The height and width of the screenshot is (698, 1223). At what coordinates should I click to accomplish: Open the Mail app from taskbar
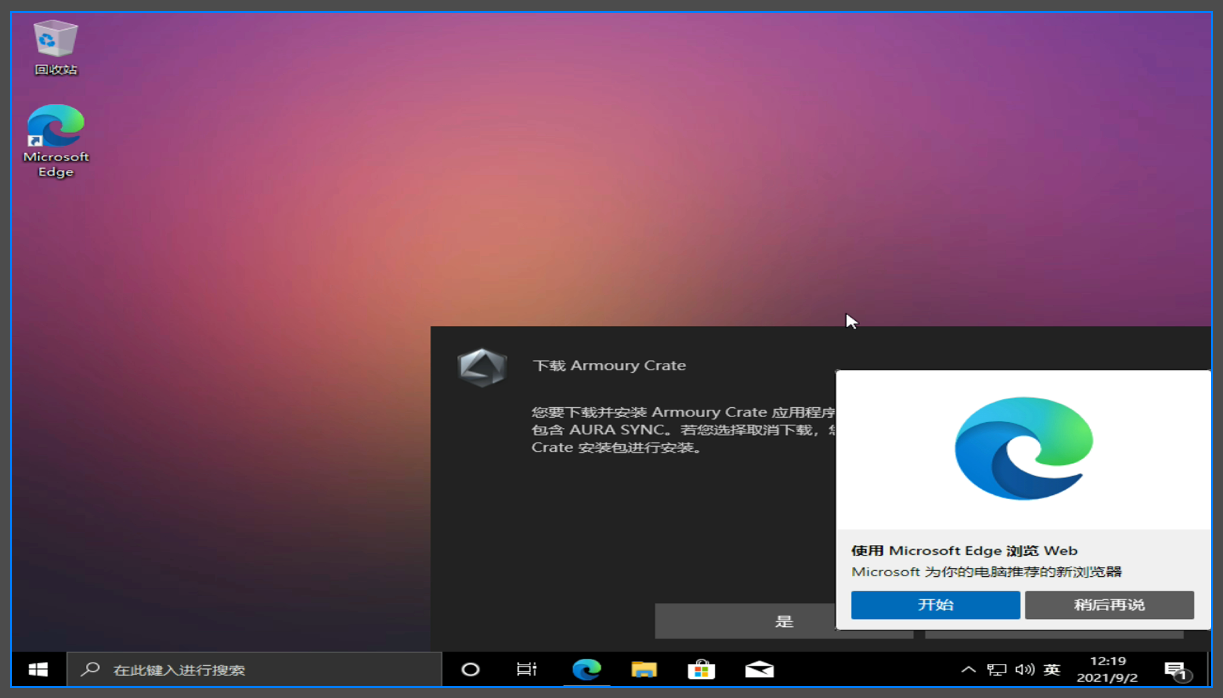[759, 669]
